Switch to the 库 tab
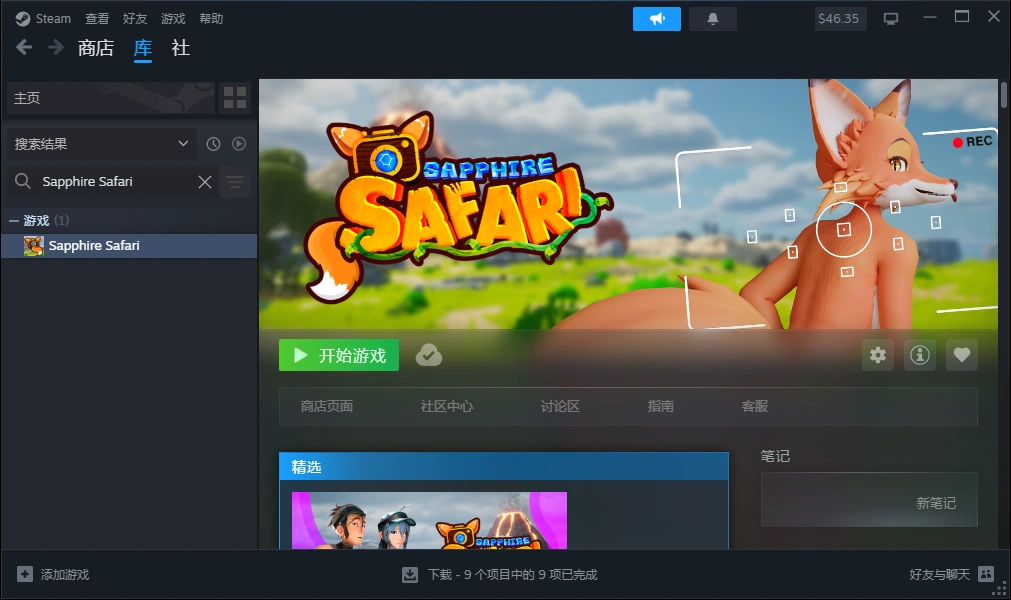 [x=142, y=48]
